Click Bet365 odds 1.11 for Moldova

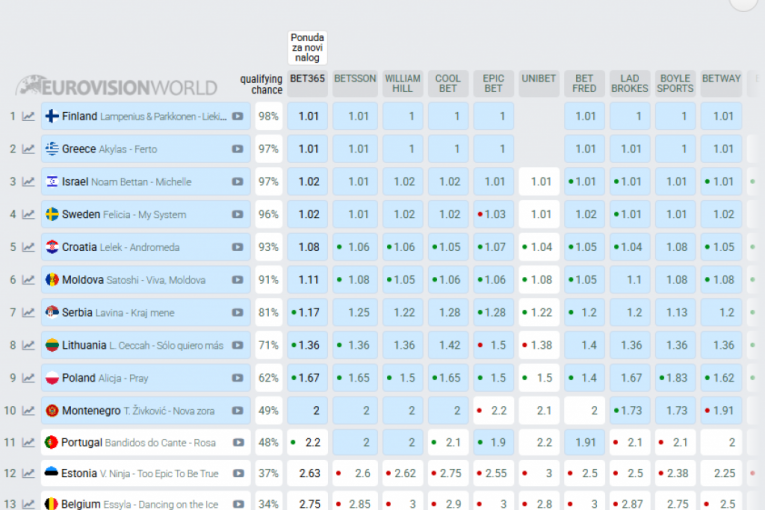tap(307, 280)
